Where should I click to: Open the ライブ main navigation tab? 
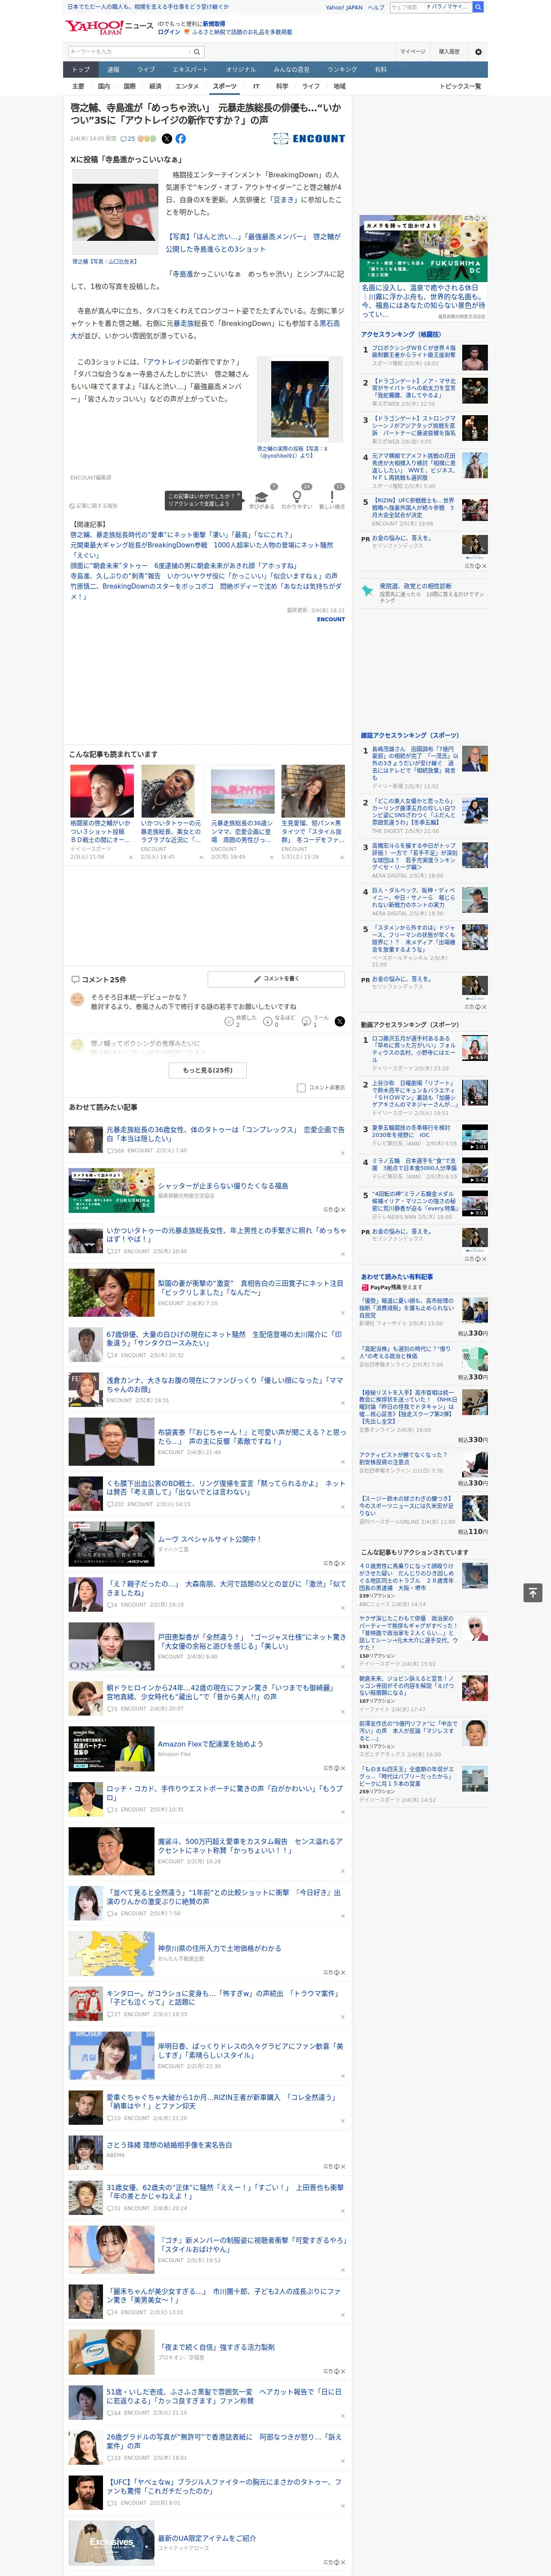146,70
